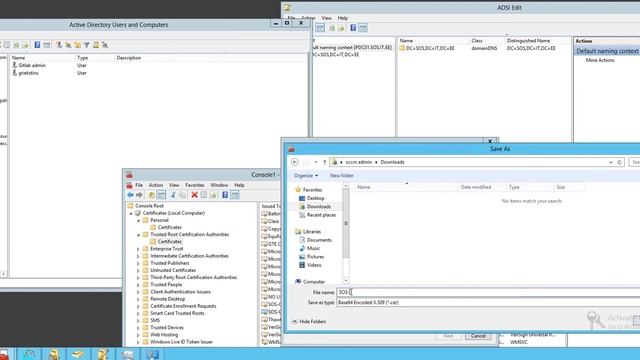This screenshot has width=640, height=360.
Task: Collapse Trusted Root Certification Authorities node
Action: coord(138,235)
